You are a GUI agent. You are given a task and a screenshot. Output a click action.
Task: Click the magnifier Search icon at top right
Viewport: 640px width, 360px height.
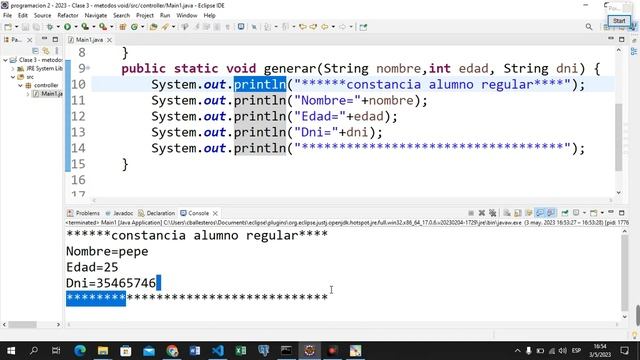point(589,27)
